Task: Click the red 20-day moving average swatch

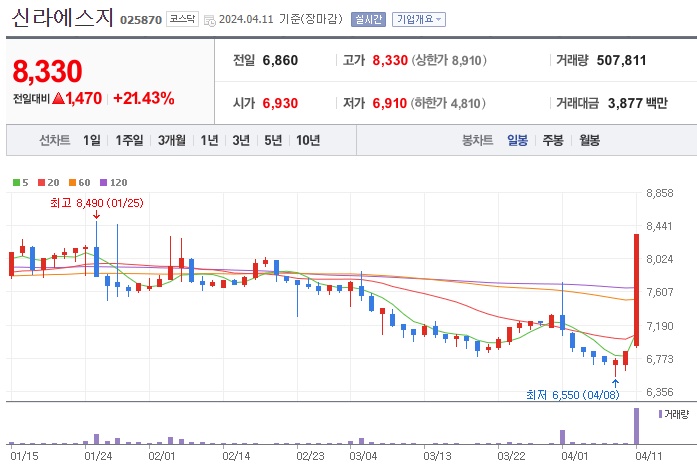Action: pyautogui.click(x=41, y=182)
